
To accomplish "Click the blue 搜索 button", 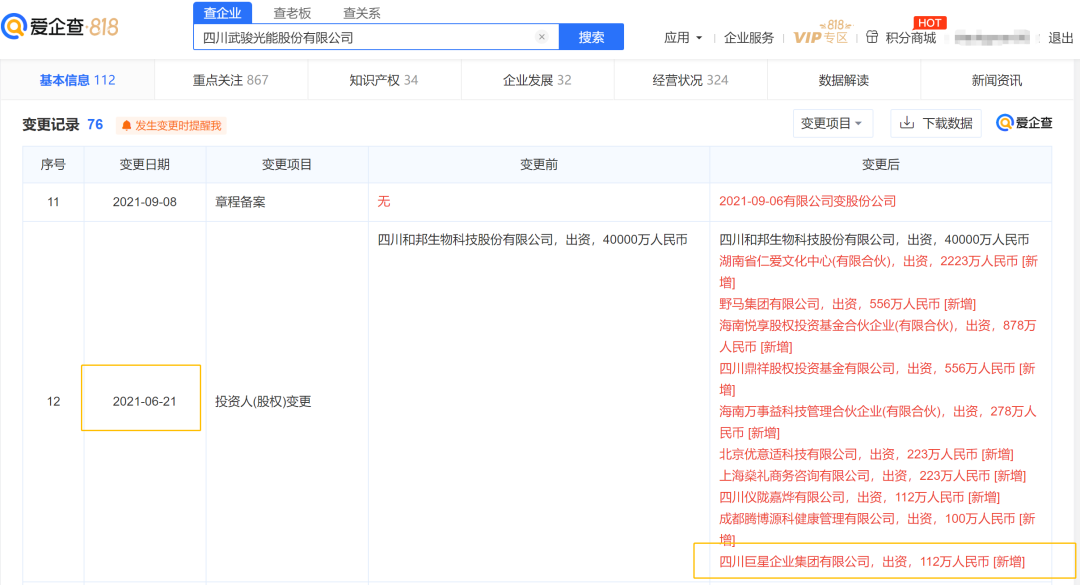I will [591, 37].
